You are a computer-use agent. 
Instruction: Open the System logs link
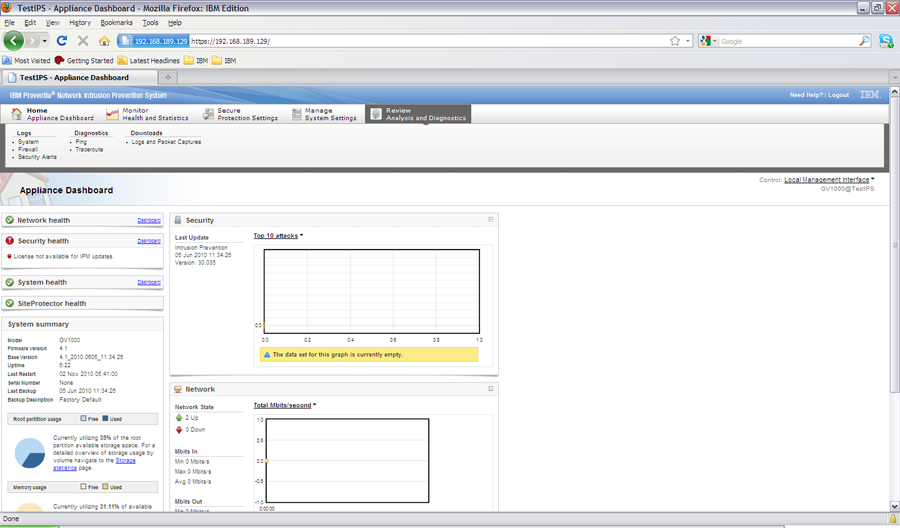(x=28, y=142)
